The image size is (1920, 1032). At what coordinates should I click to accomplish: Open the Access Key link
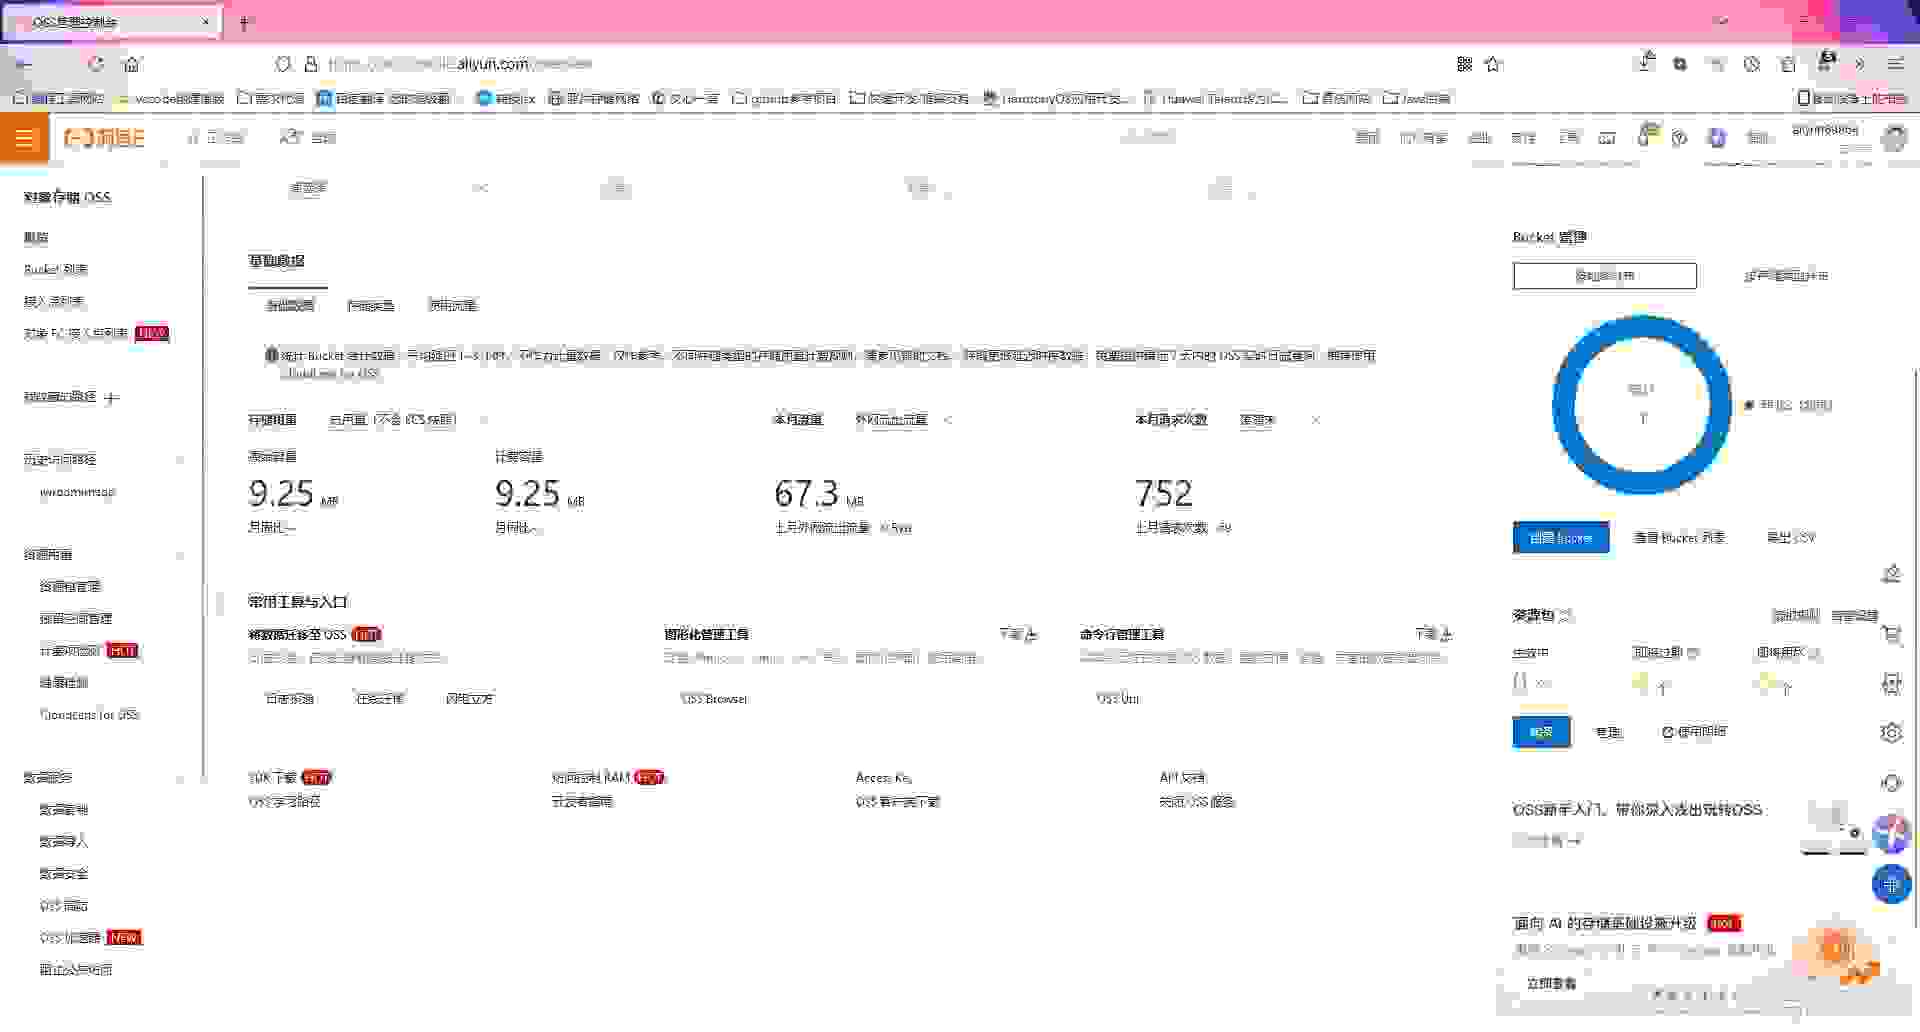(x=884, y=778)
